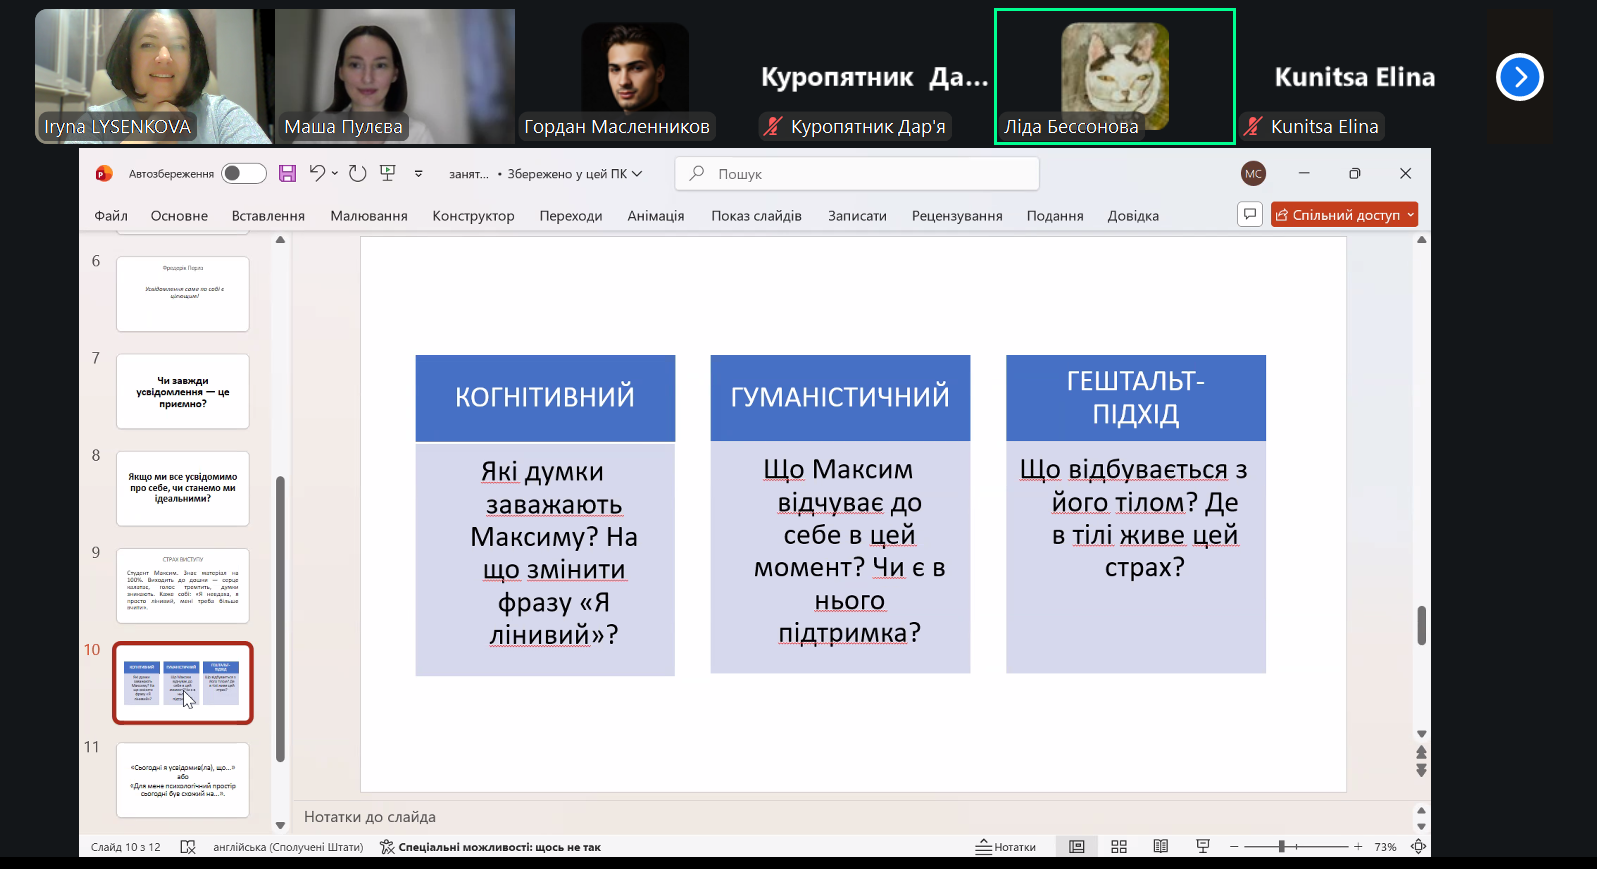Open the Customize Quick Access Toolbar dropdown

coord(419,174)
